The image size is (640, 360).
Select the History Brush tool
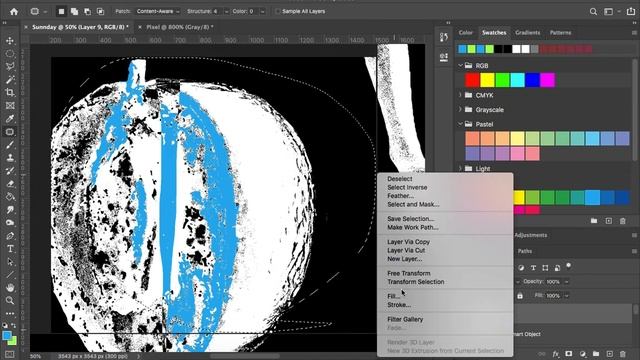coord(10,171)
